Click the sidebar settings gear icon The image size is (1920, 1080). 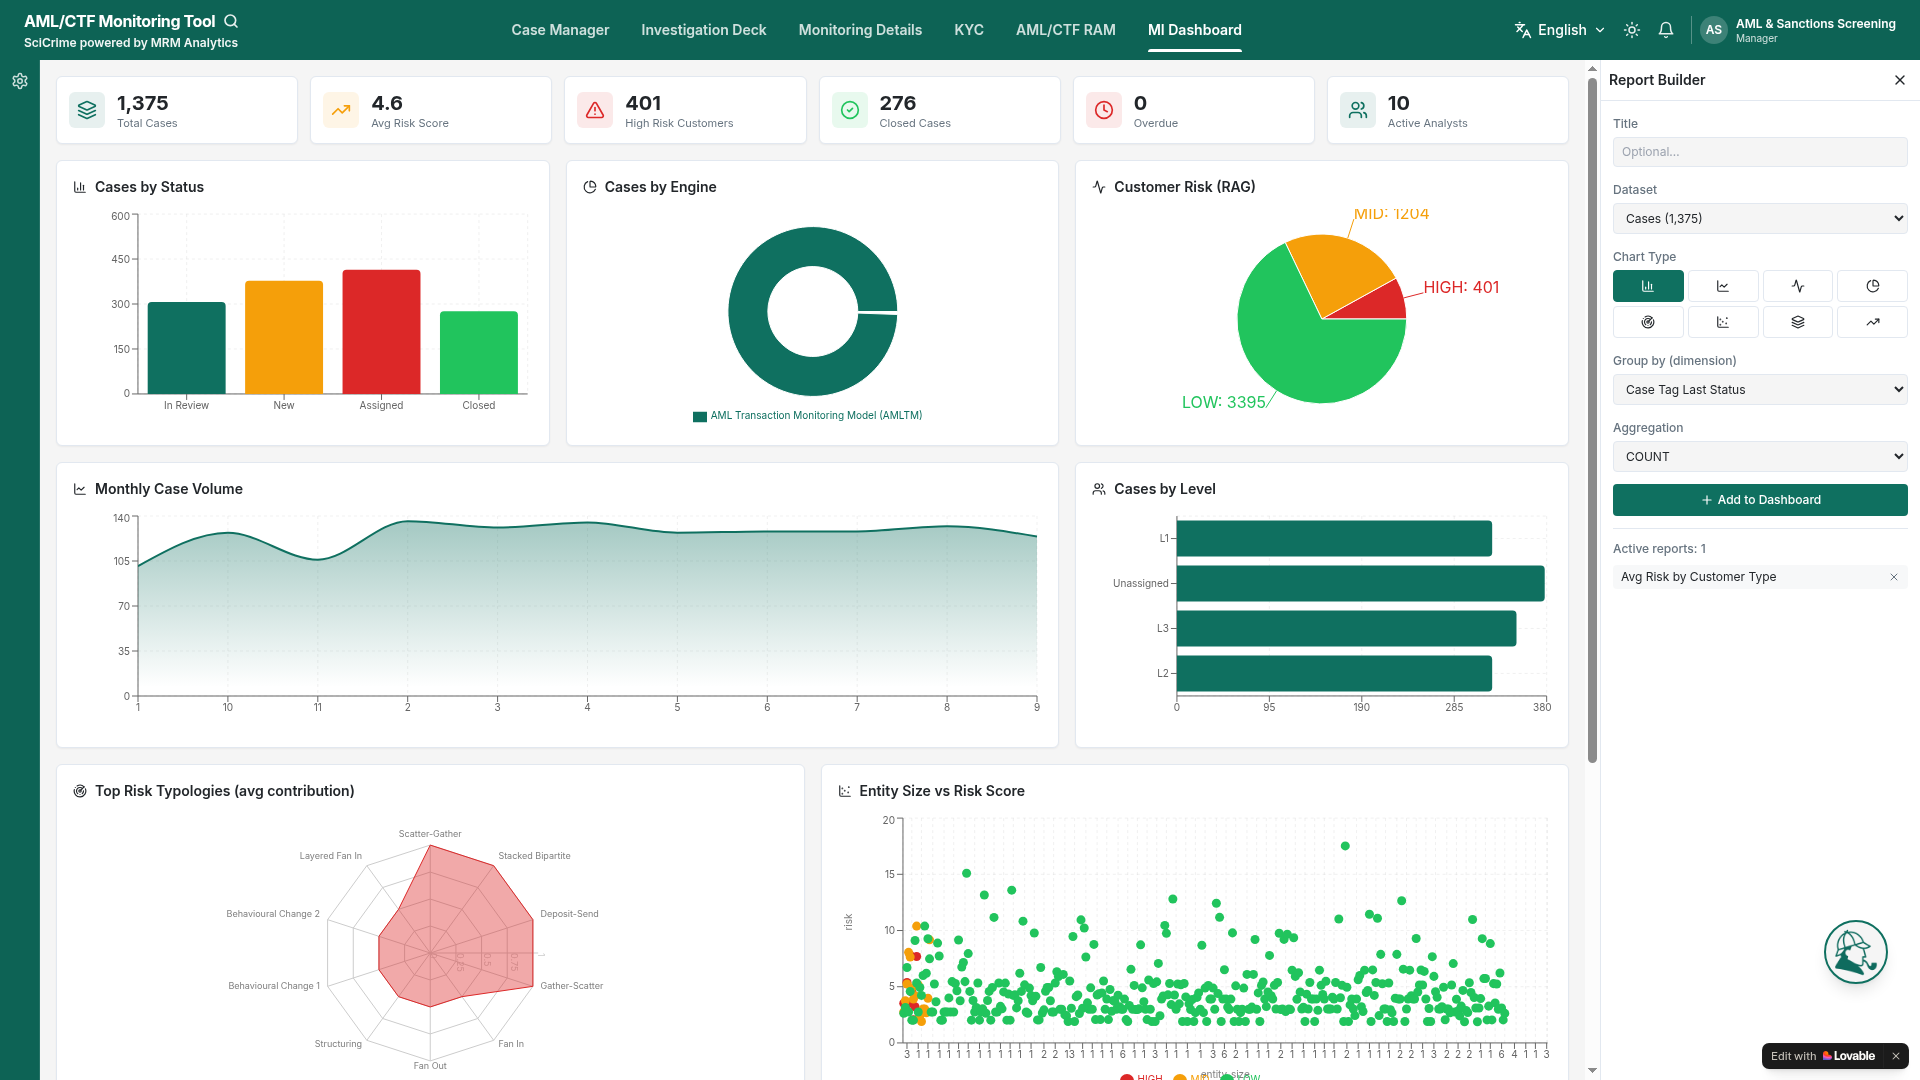[x=20, y=81]
